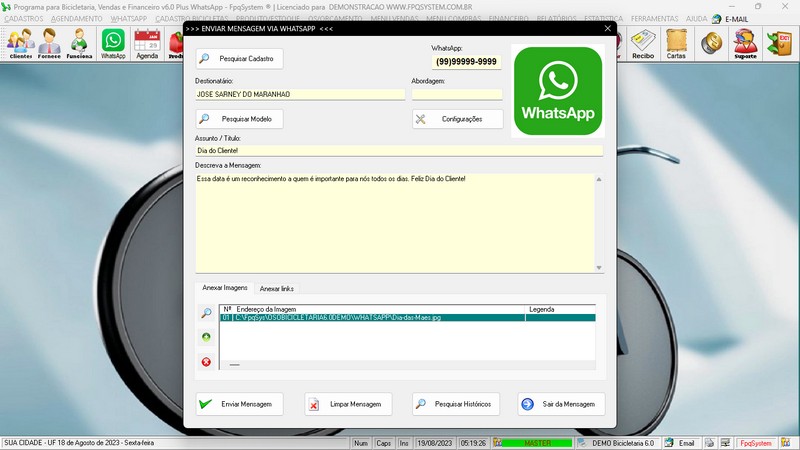The width and height of the screenshot is (800, 450).
Task: Open the AJUDA menu
Action: [x=696, y=19]
